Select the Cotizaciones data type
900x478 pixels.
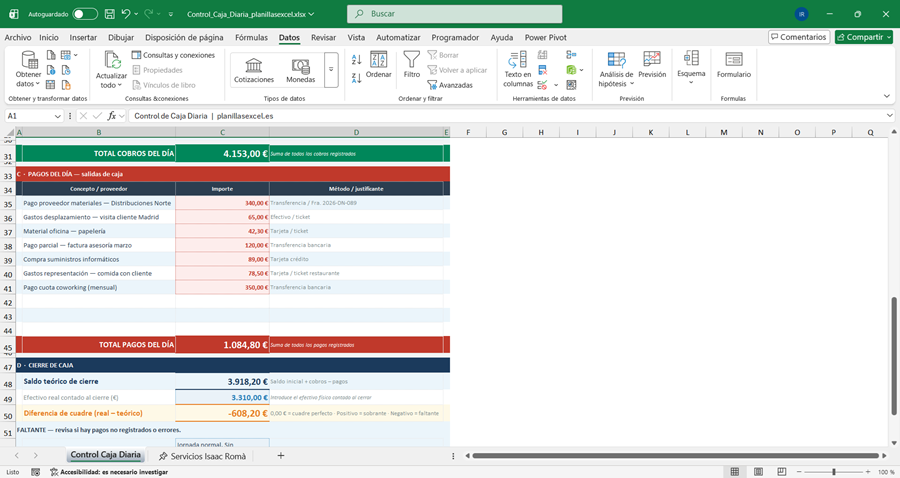point(254,69)
